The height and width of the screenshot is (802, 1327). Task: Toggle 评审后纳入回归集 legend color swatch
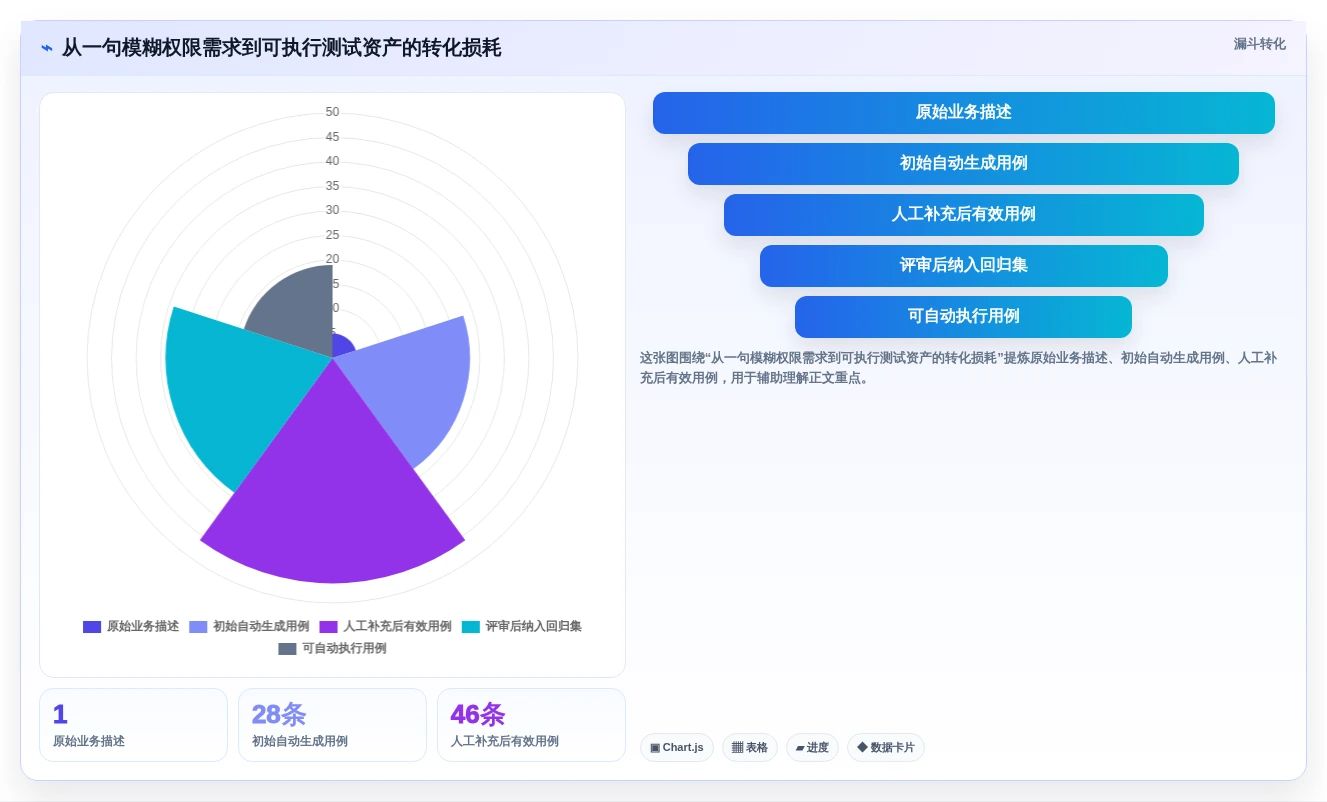tap(471, 627)
